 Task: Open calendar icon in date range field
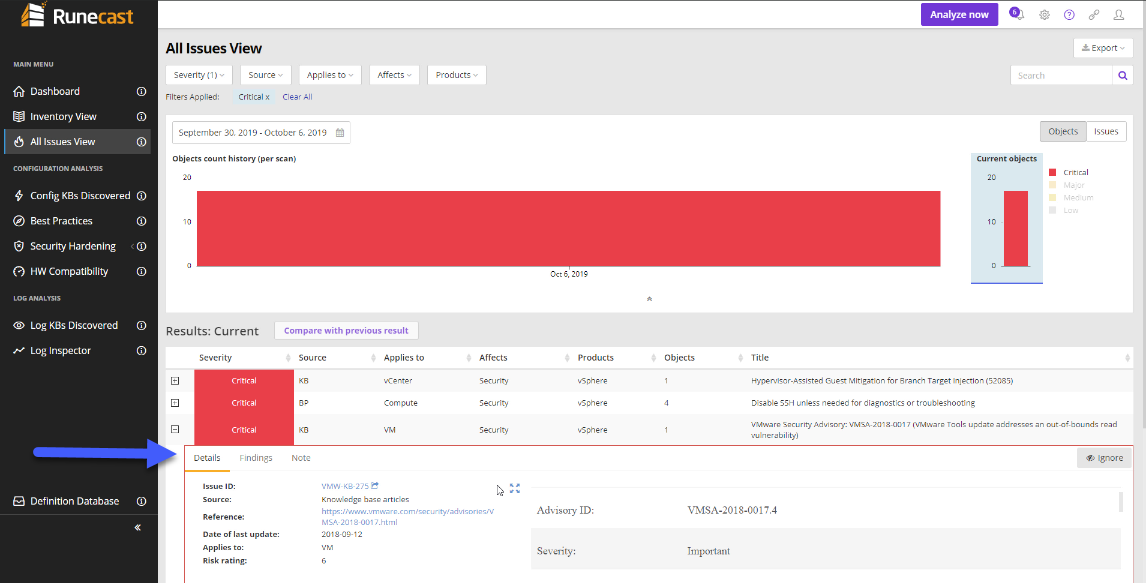tap(340, 133)
